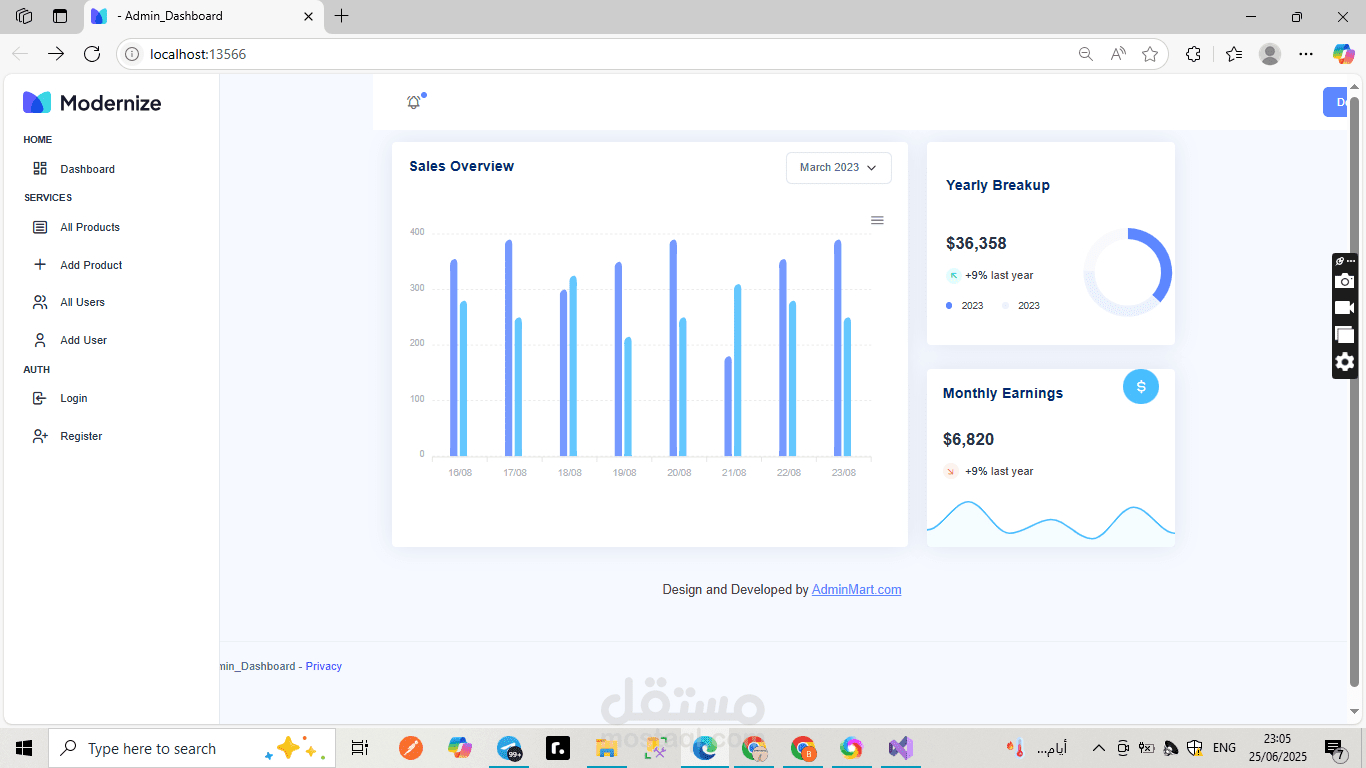Open the workspaces icon in the tab bar

click(x=24, y=16)
